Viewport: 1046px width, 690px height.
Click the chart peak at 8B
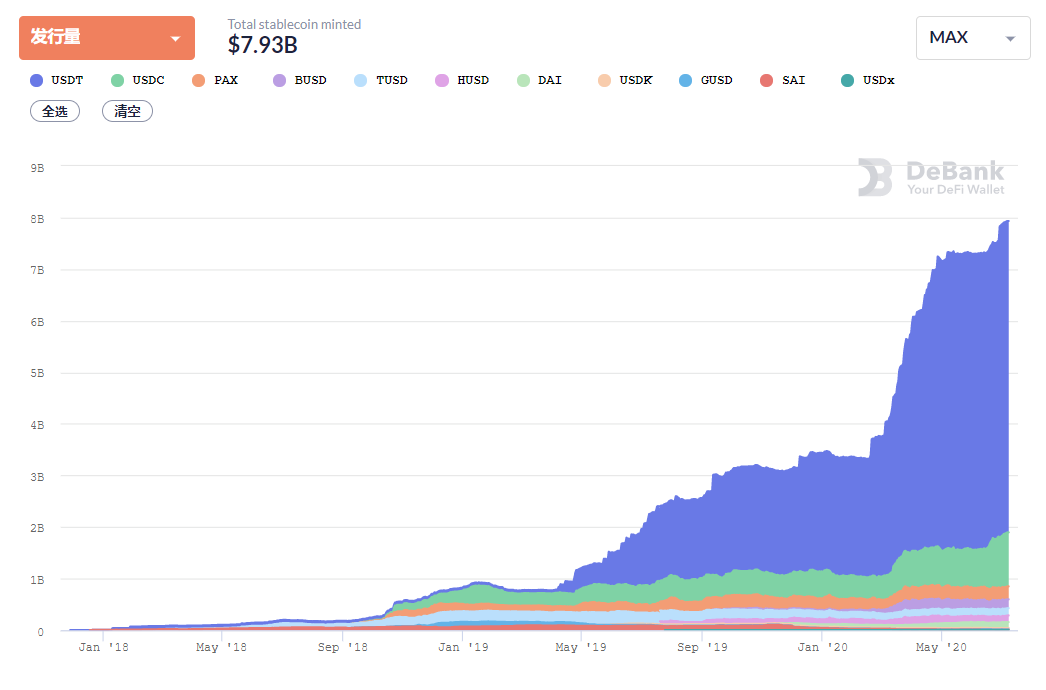pos(1005,222)
